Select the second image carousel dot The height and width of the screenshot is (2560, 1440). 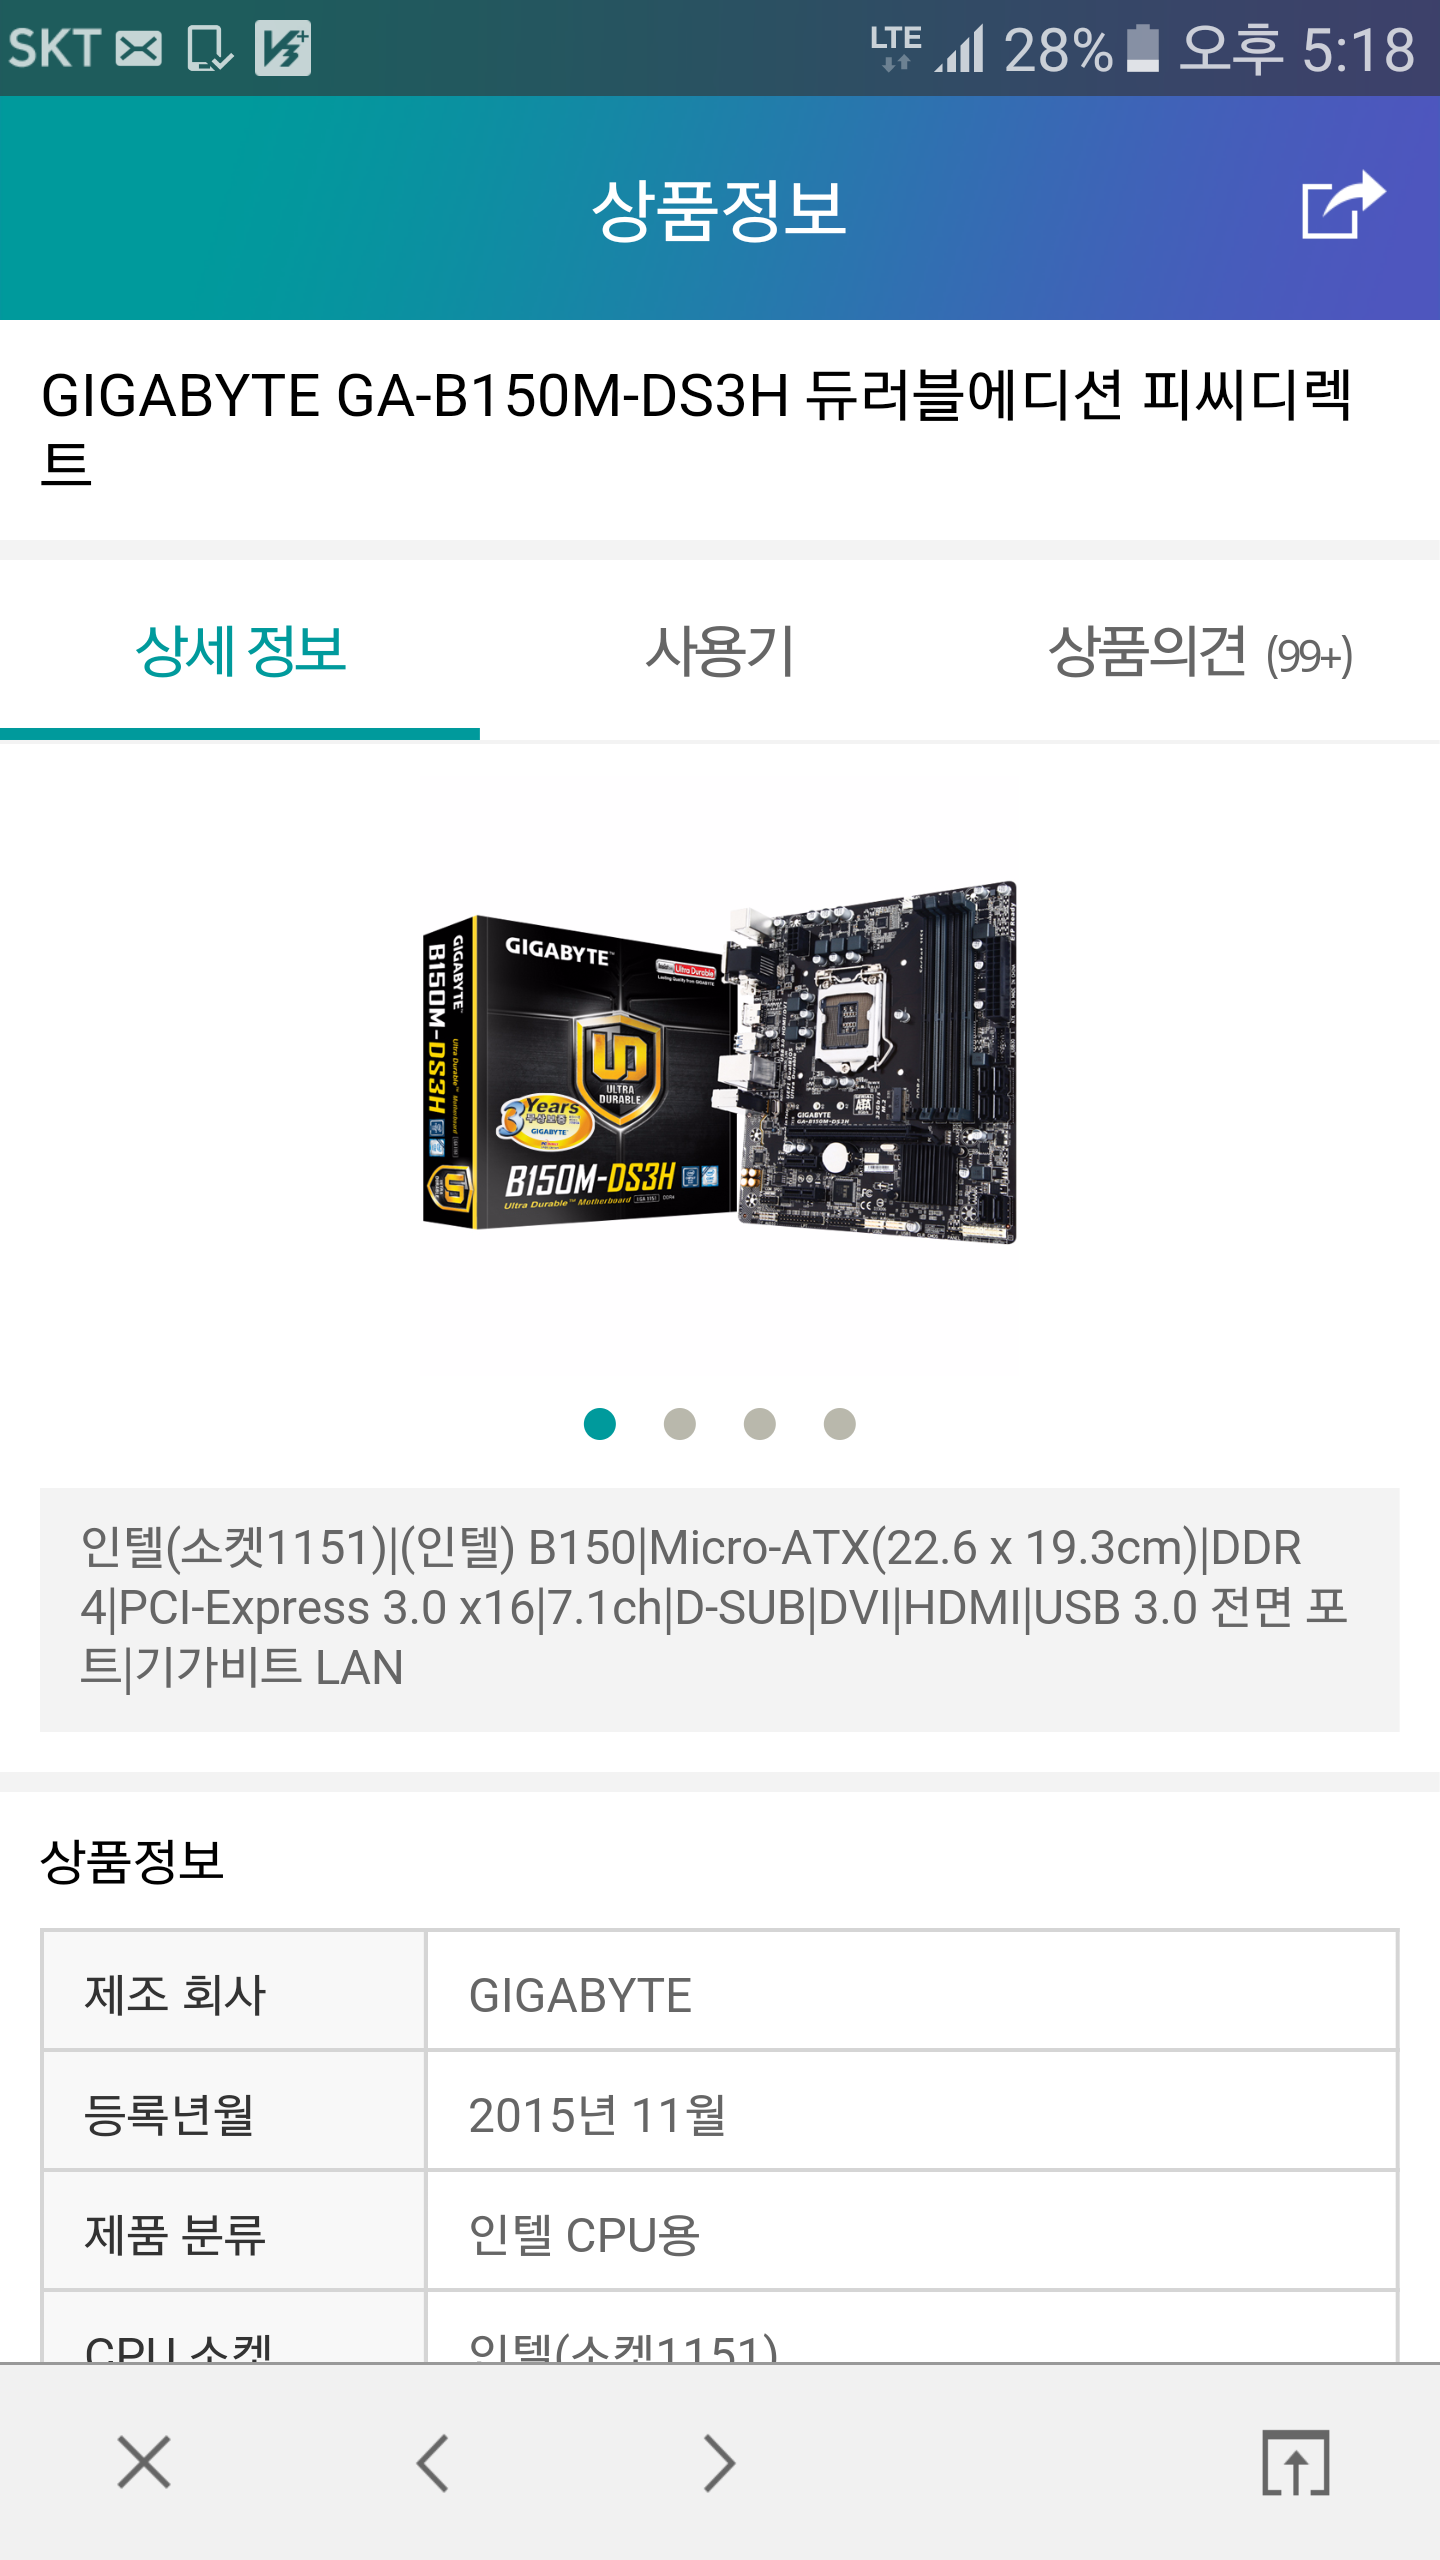pyautogui.click(x=680, y=1424)
